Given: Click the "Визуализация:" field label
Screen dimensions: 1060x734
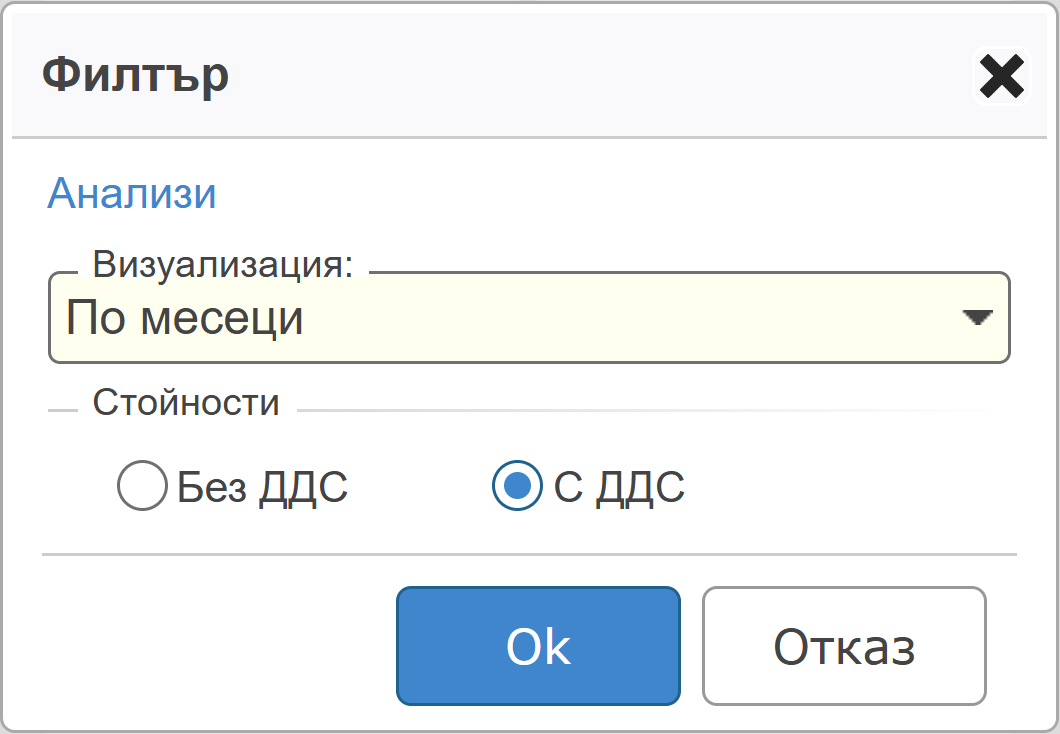Looking at the screenshot, I should 223,265.
